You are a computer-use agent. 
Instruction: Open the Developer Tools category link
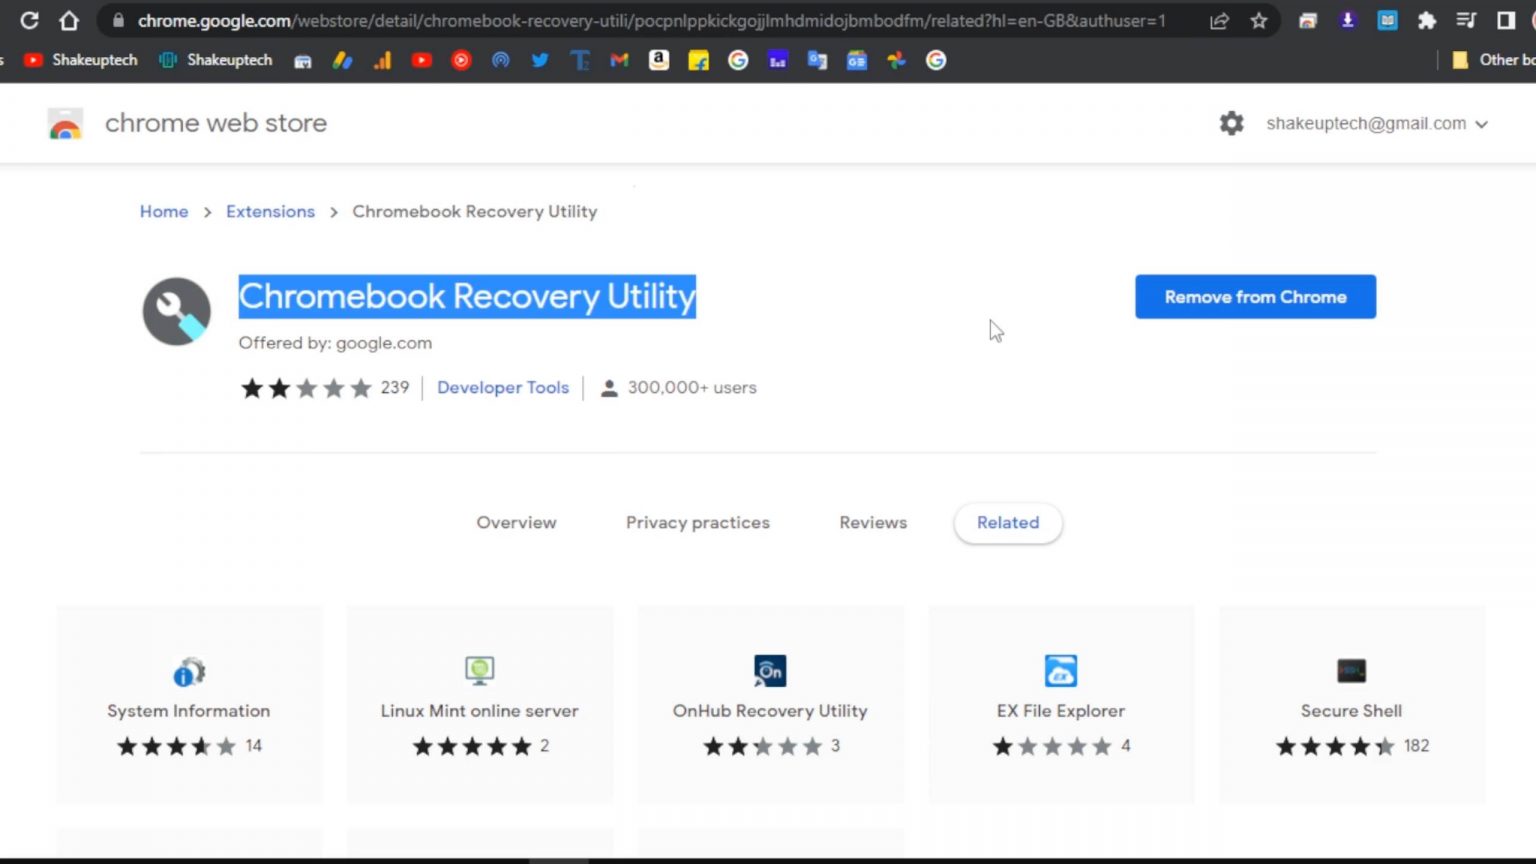(503, 388)
